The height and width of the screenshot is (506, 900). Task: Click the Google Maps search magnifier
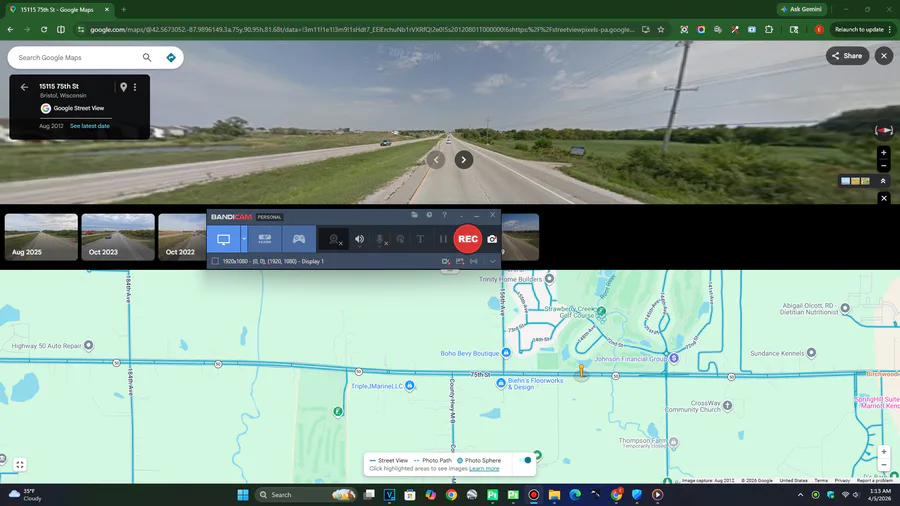click(147, 57)
